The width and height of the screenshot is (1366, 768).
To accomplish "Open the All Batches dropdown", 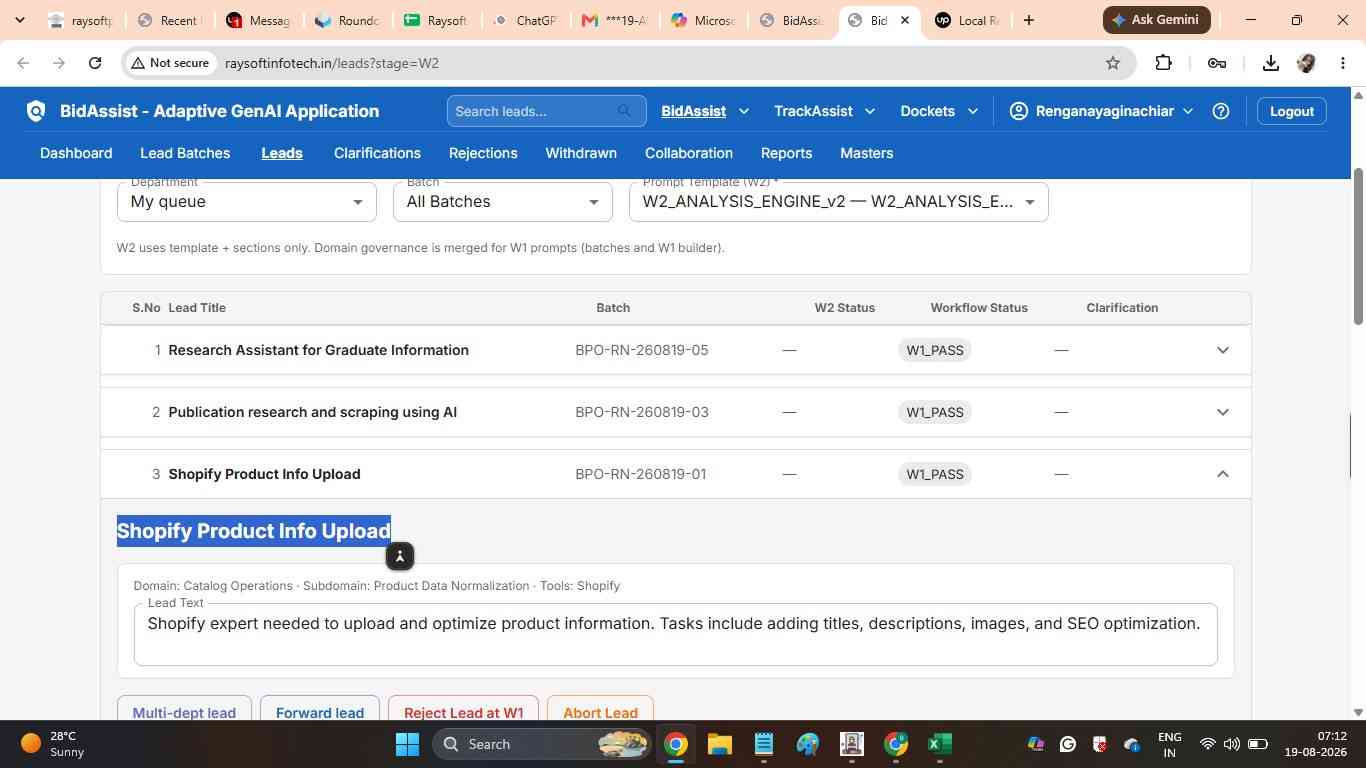I will 503,202.
